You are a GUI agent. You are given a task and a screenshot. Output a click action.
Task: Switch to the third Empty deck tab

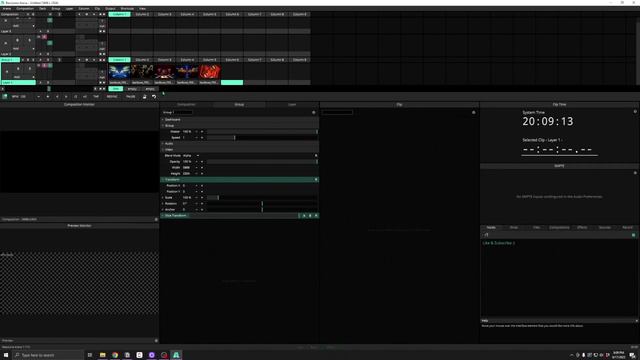click(x=149, y=89)
